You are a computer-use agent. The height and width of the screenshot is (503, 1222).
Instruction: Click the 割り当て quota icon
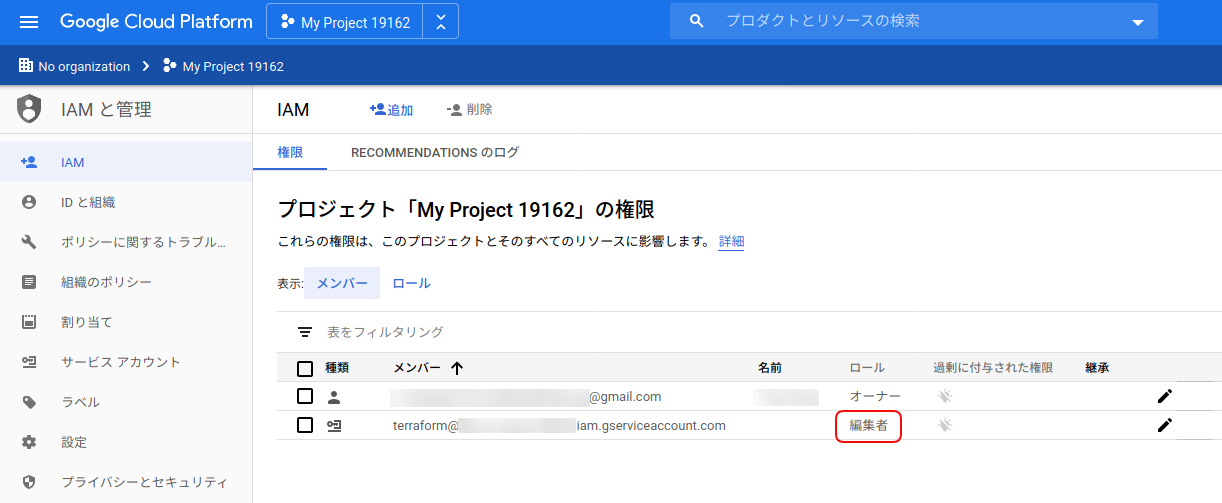click(29, 322)
